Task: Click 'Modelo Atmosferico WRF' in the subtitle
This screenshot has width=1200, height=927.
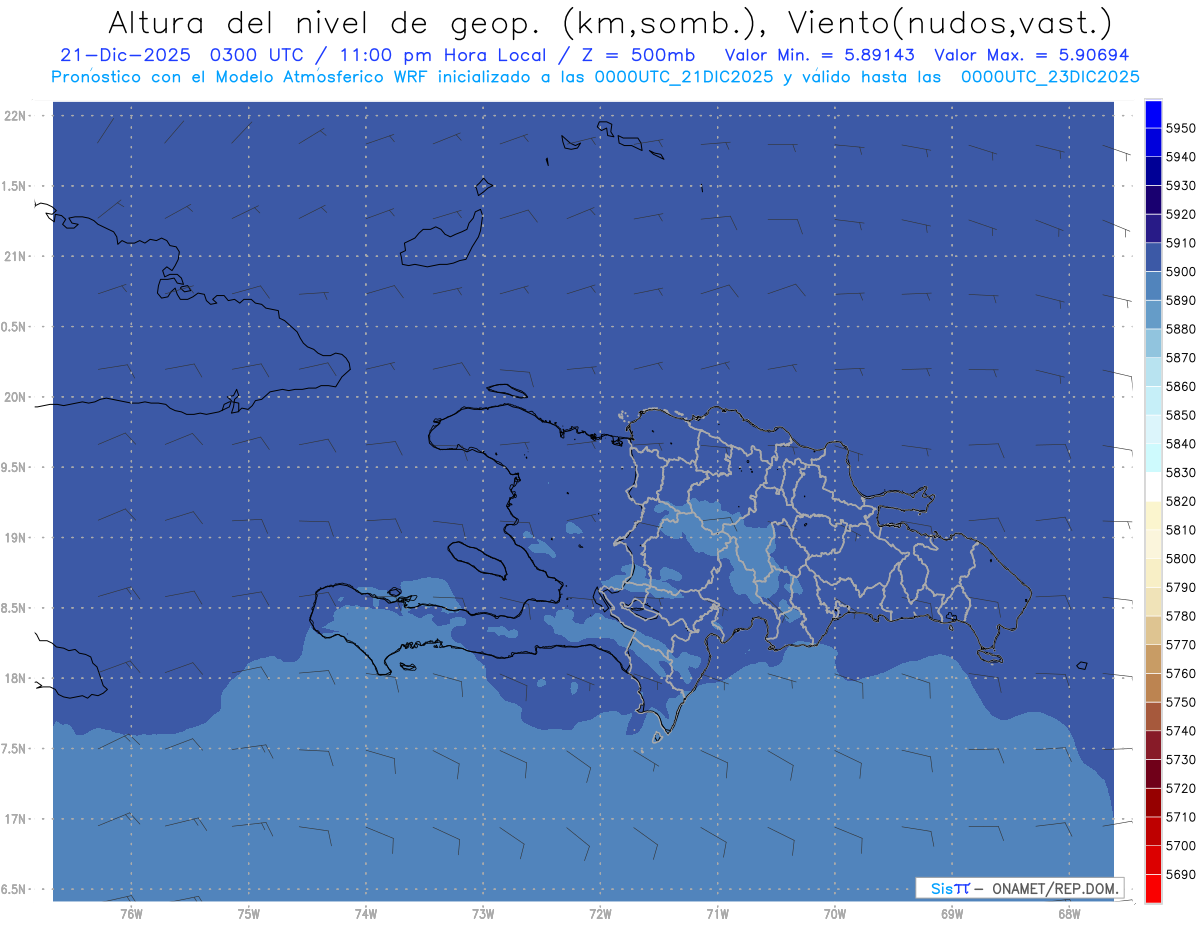Action: pos(321,77)
